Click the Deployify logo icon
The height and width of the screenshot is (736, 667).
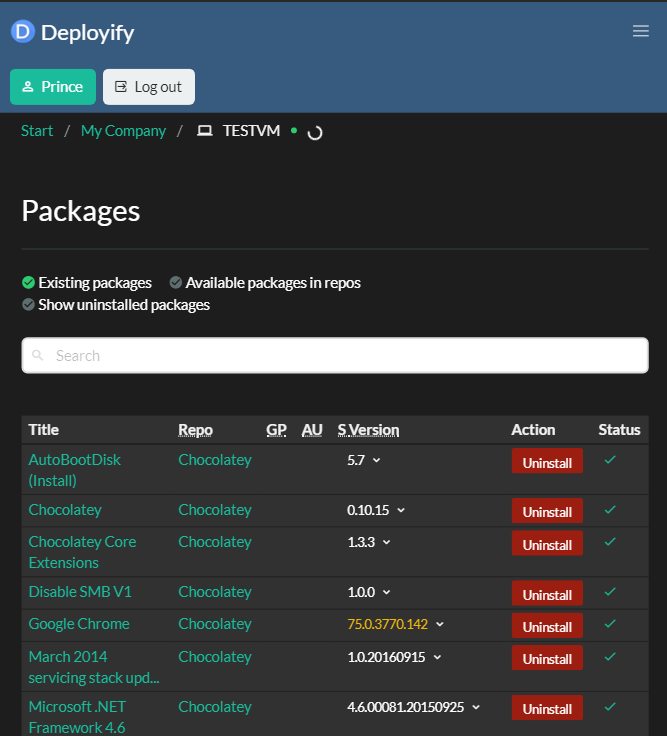pyautogui.click(x=23, y=32)
